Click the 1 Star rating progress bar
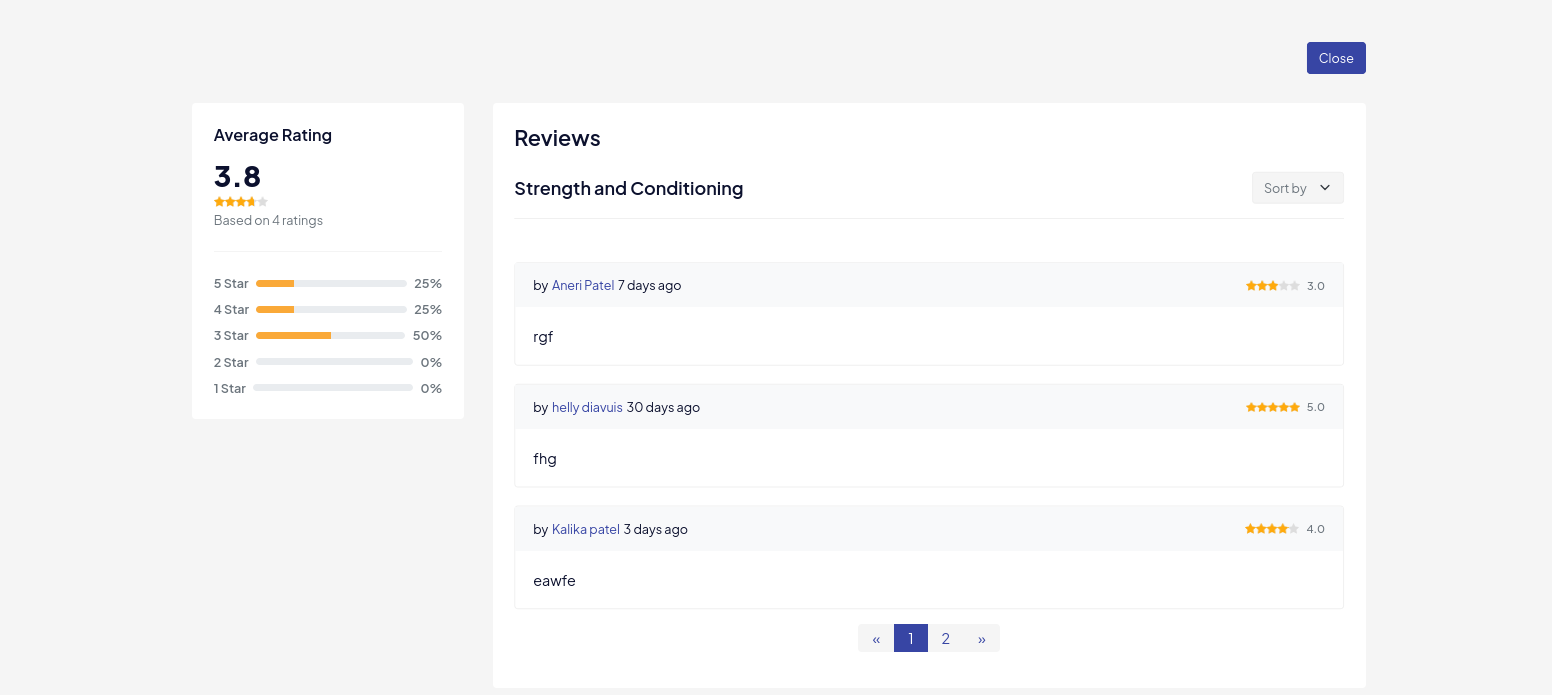The image size is (1552, 695). coord(332,388)
